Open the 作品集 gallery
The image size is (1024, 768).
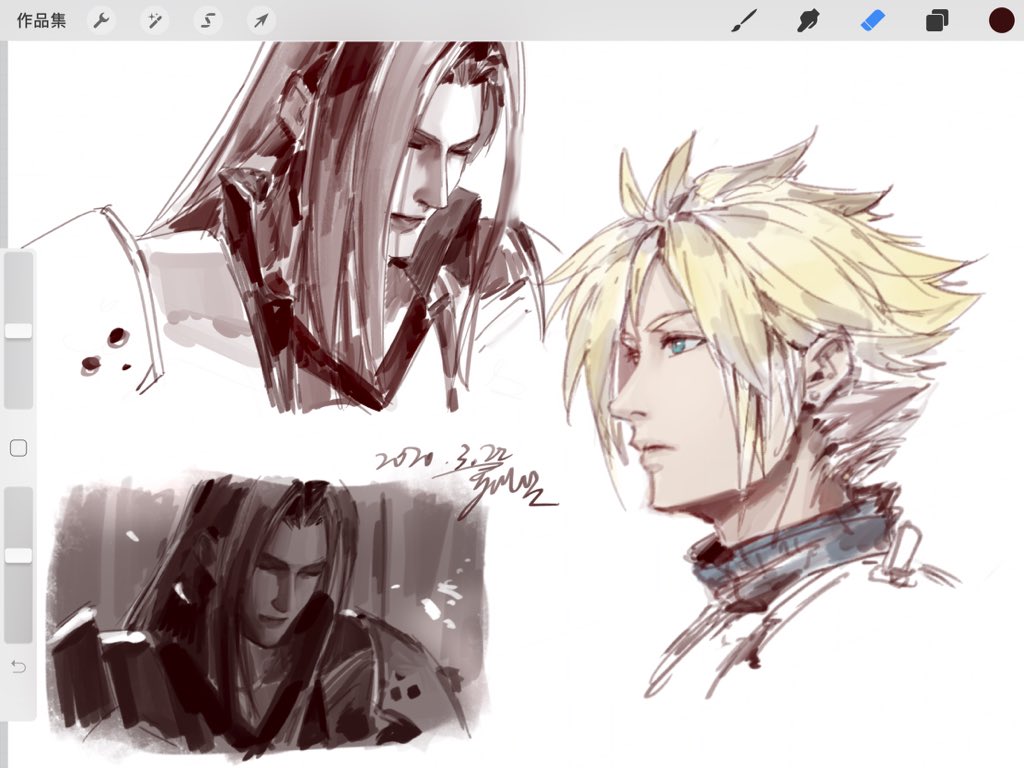tap(41, 20)
